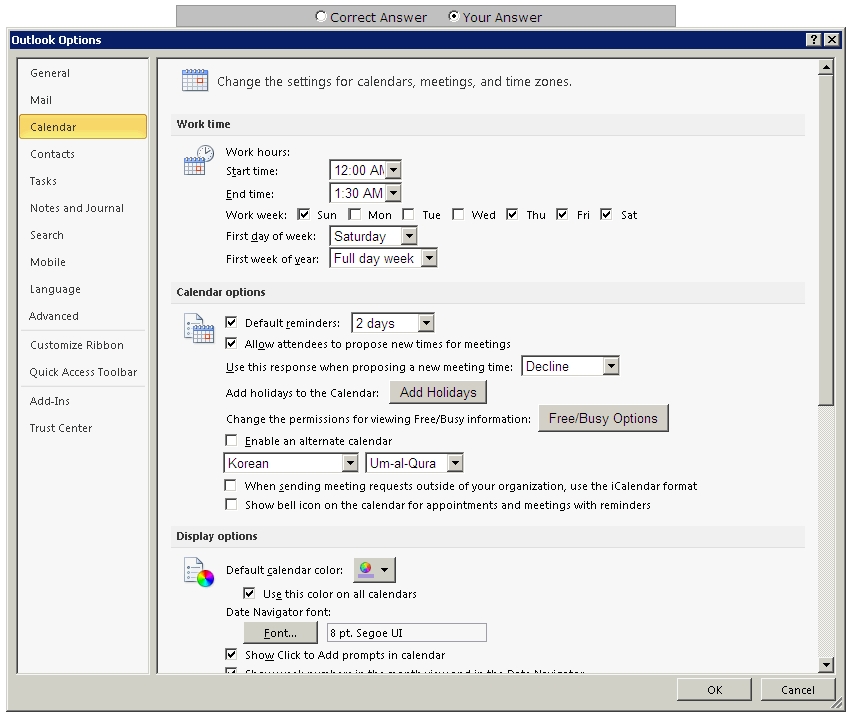Click the vertical scrollbar thumb
The height and width of the screenshot is (722, 856).
[825, 241]
